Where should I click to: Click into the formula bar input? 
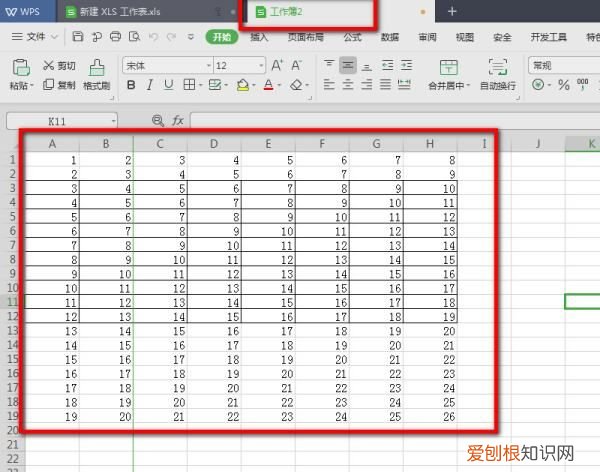(x=395, y=121)
